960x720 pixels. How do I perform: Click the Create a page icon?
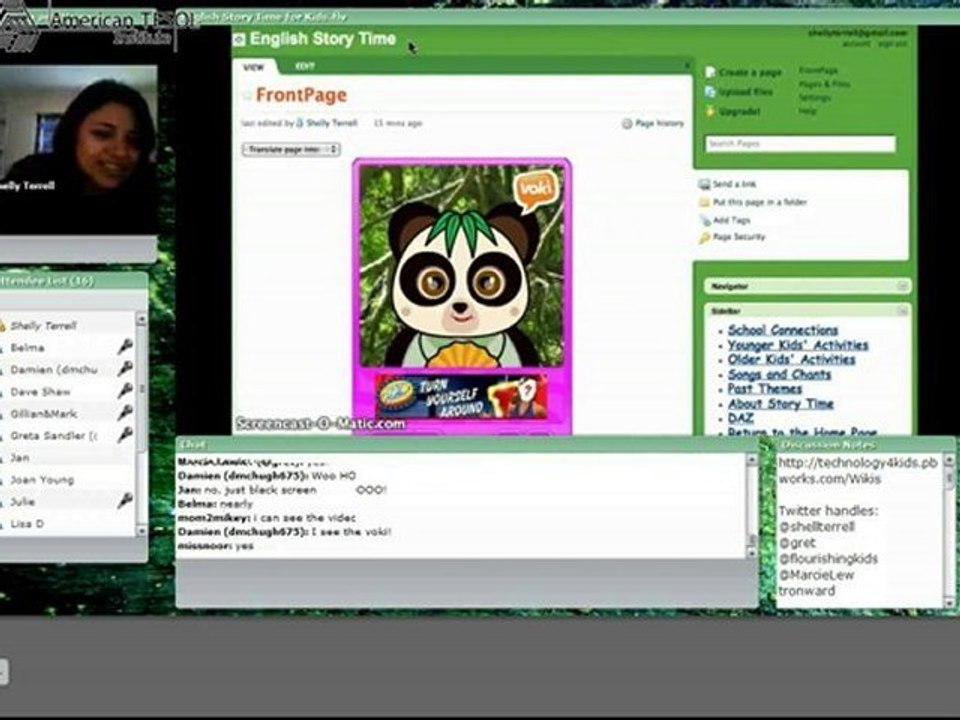coord(710,72)
